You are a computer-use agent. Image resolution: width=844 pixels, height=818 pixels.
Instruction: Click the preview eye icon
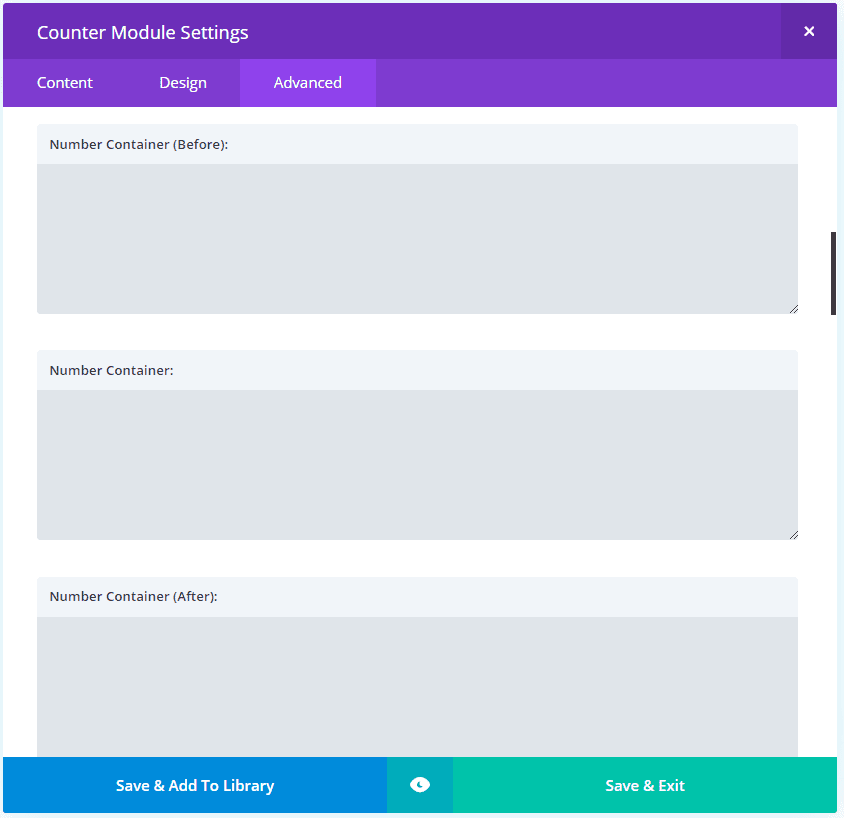420,785
